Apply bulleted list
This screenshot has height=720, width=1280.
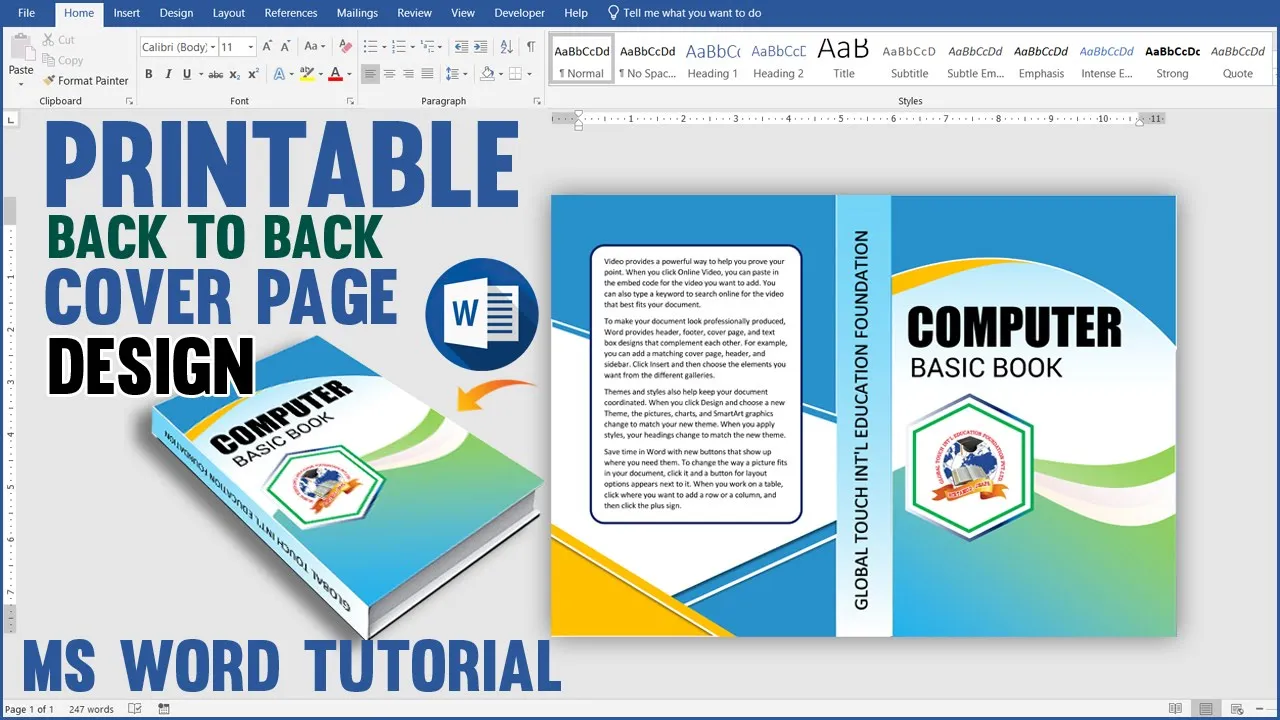coord(369,47)
